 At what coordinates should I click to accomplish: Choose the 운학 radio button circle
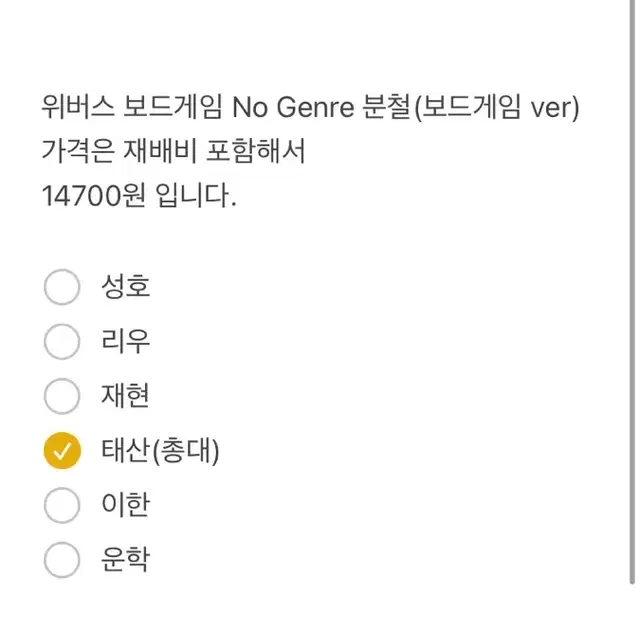pos(62,559)
